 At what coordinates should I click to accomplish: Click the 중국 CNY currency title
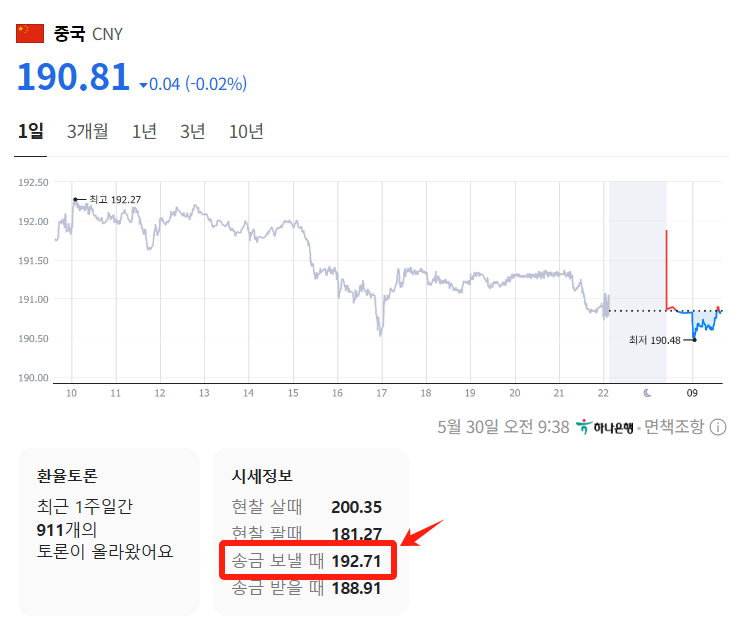point(87,34)
